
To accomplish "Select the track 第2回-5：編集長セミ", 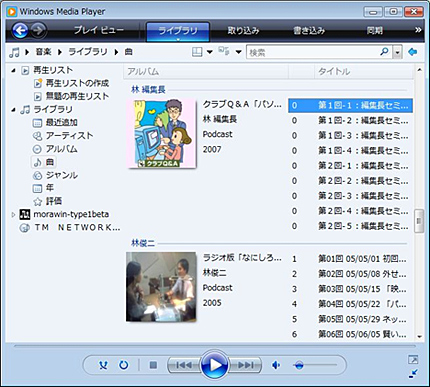I will pos(350,226).
